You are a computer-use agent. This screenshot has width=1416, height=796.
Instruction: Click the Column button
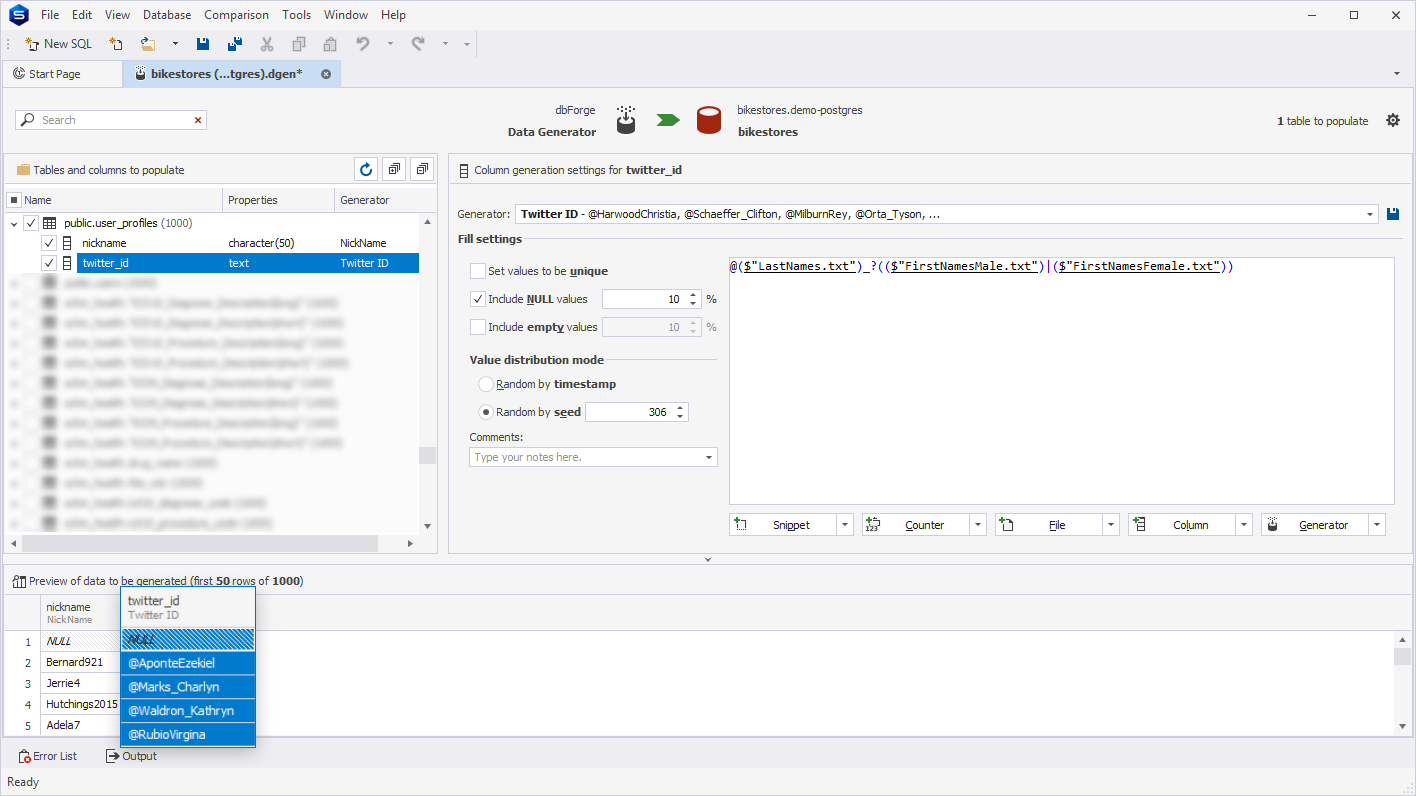point(1181,525)
